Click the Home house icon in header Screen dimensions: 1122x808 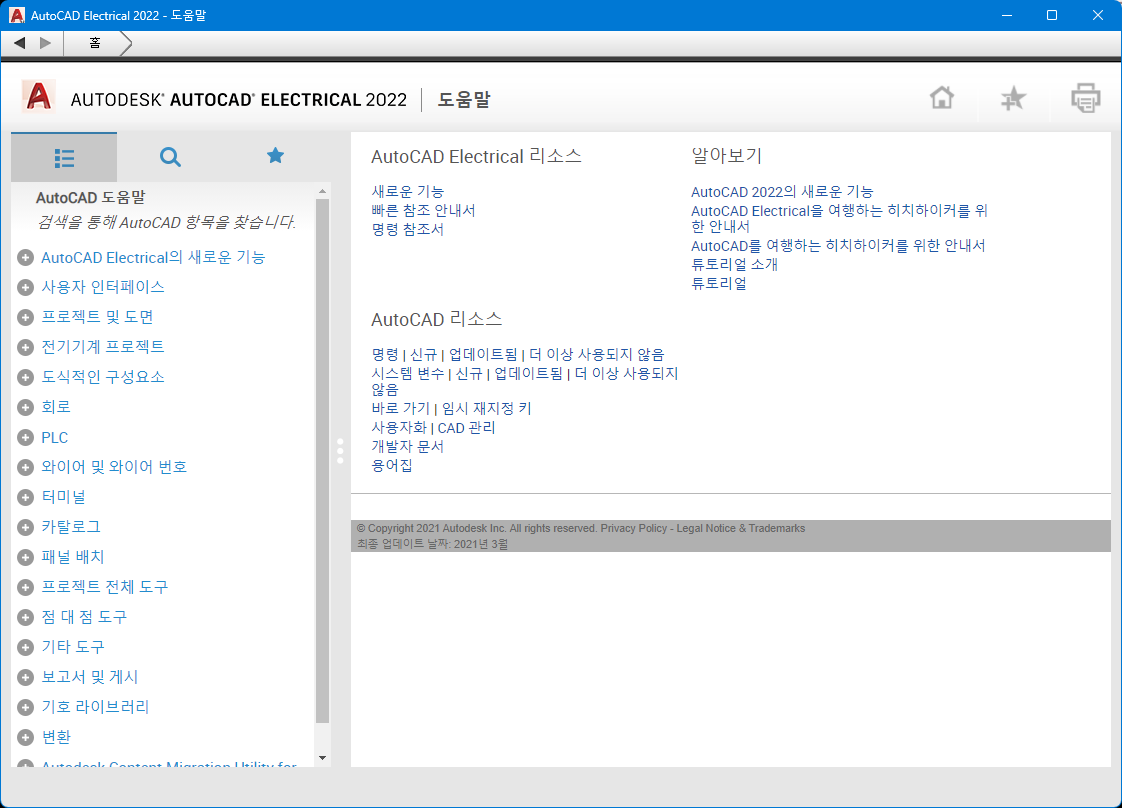(942, 97)
